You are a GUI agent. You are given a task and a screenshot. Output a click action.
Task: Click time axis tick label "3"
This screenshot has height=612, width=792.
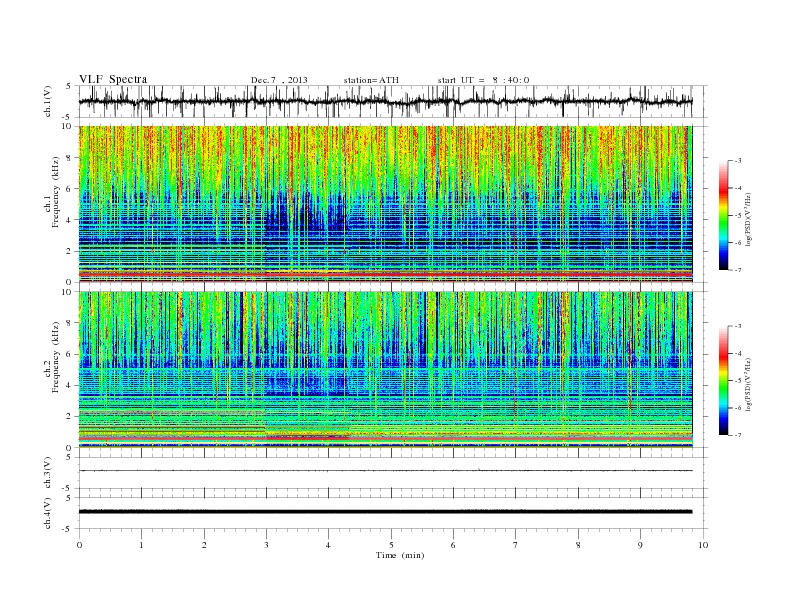[x=266, y=545]
